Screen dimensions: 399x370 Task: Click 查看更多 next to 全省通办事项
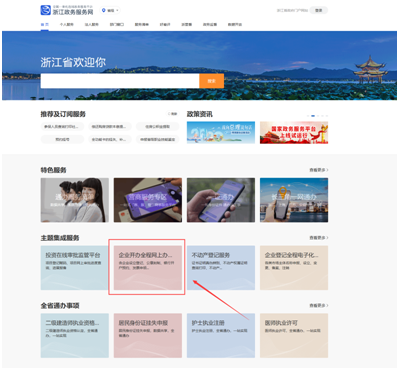tap(319, 305)
